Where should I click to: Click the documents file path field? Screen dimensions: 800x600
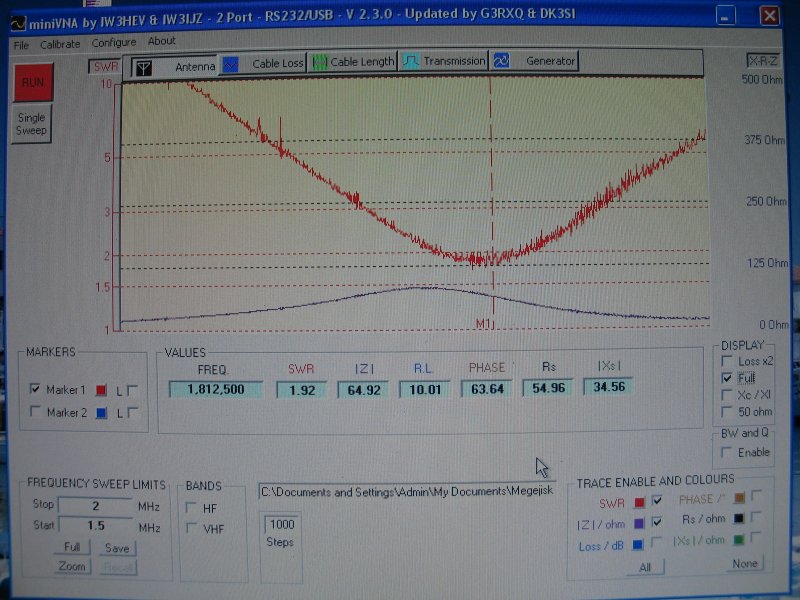coord(407,491)
